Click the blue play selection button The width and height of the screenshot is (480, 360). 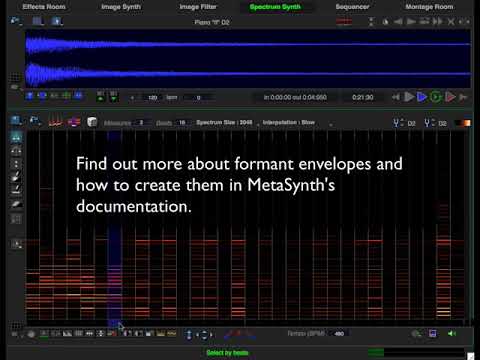[x=422, y=97]
